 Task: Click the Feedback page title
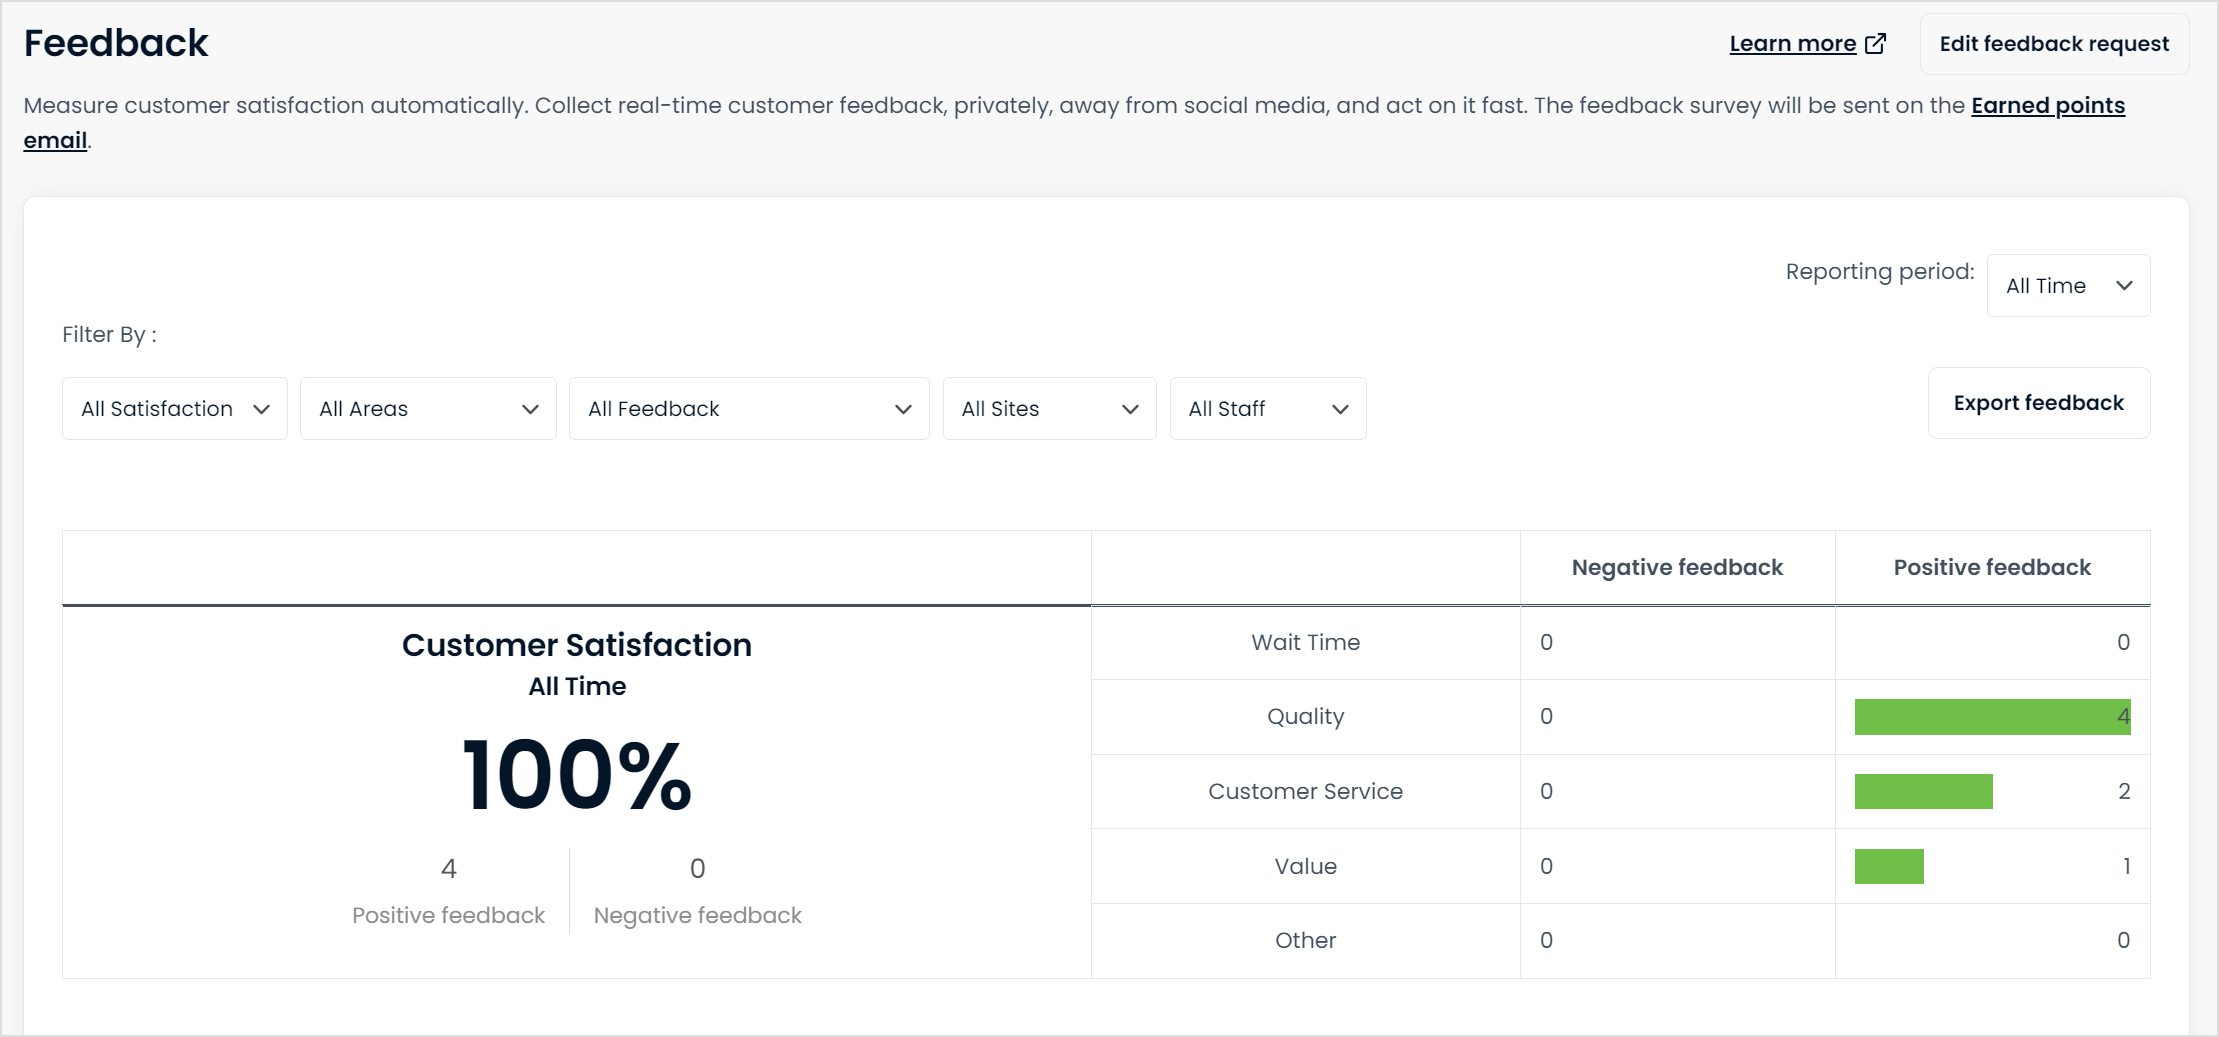pyautogui.click(x=116, y=44)
